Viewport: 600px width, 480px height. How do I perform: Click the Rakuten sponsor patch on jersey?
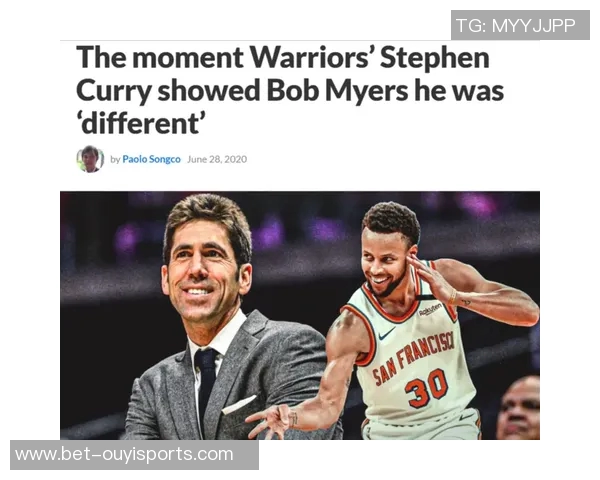point(430,309)
